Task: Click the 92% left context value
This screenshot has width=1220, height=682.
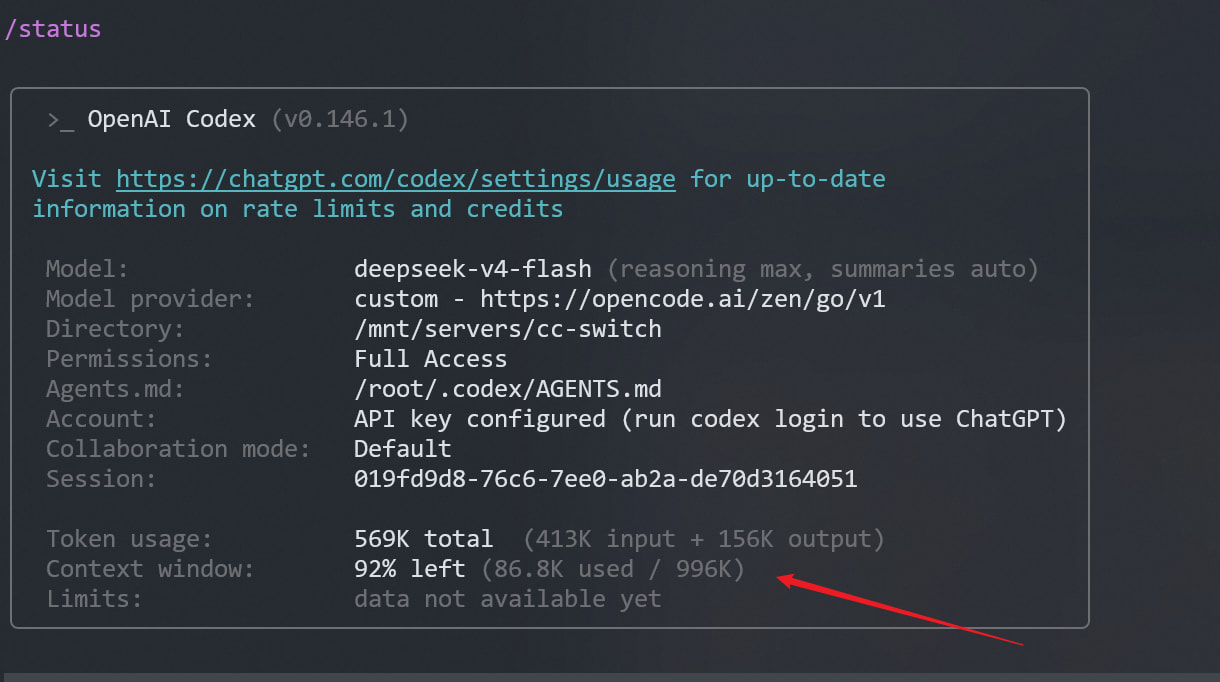Action: 410,569
